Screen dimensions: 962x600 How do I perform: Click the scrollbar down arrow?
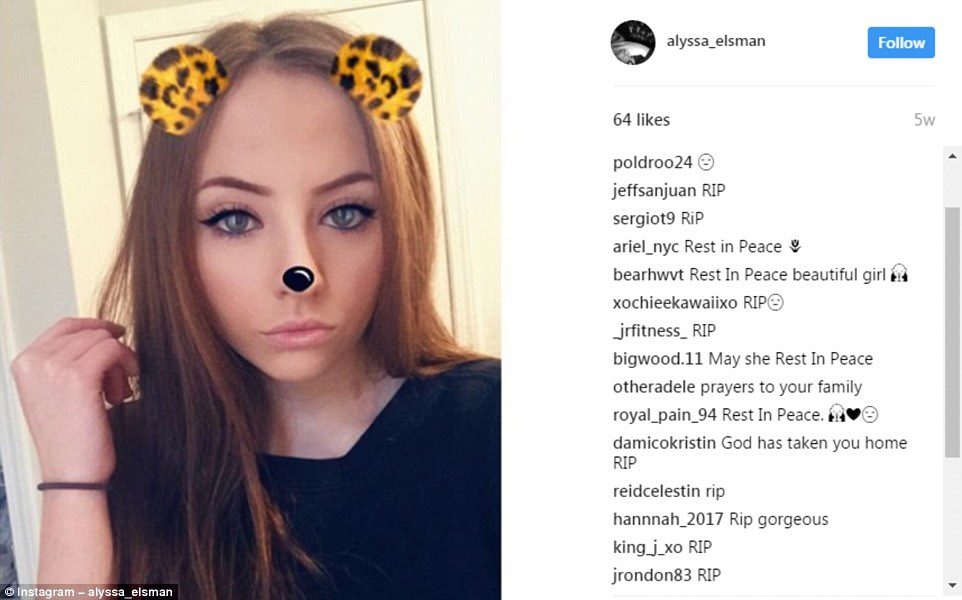[x=952, y=585]
